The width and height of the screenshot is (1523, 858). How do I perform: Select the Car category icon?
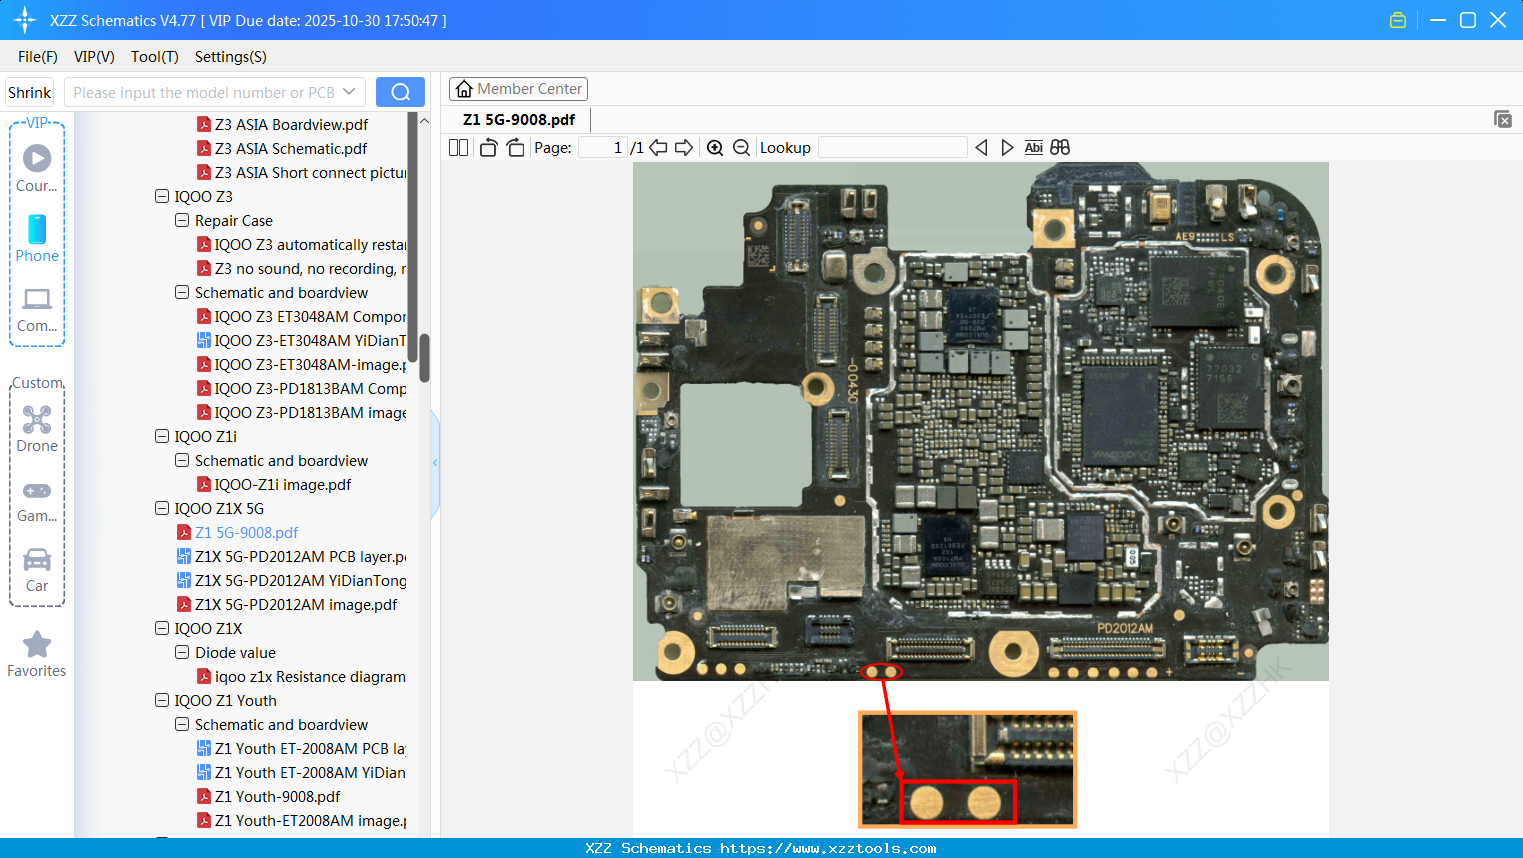coord(37,569)
